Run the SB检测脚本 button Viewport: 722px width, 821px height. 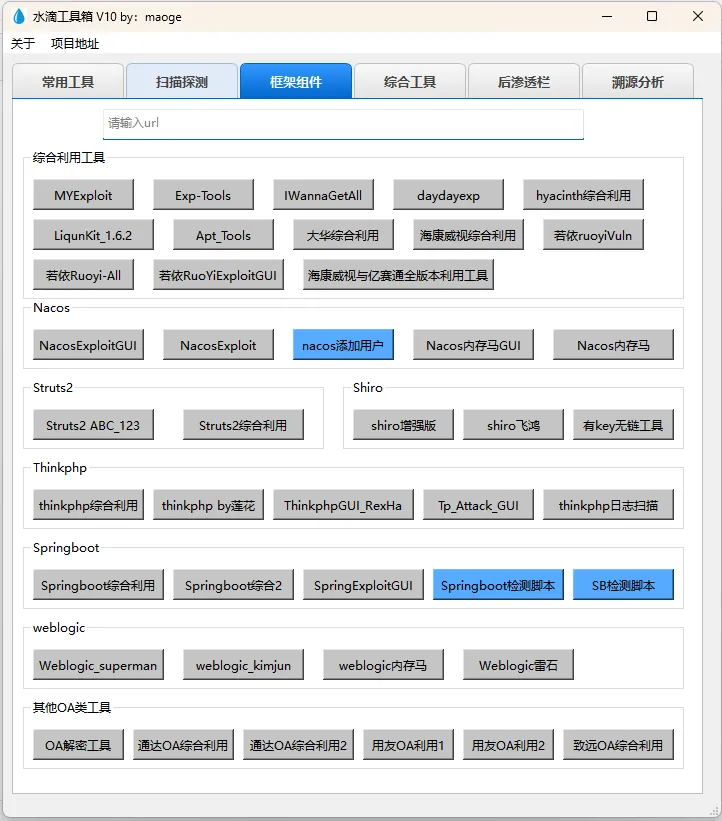click(x=623, y=585)
